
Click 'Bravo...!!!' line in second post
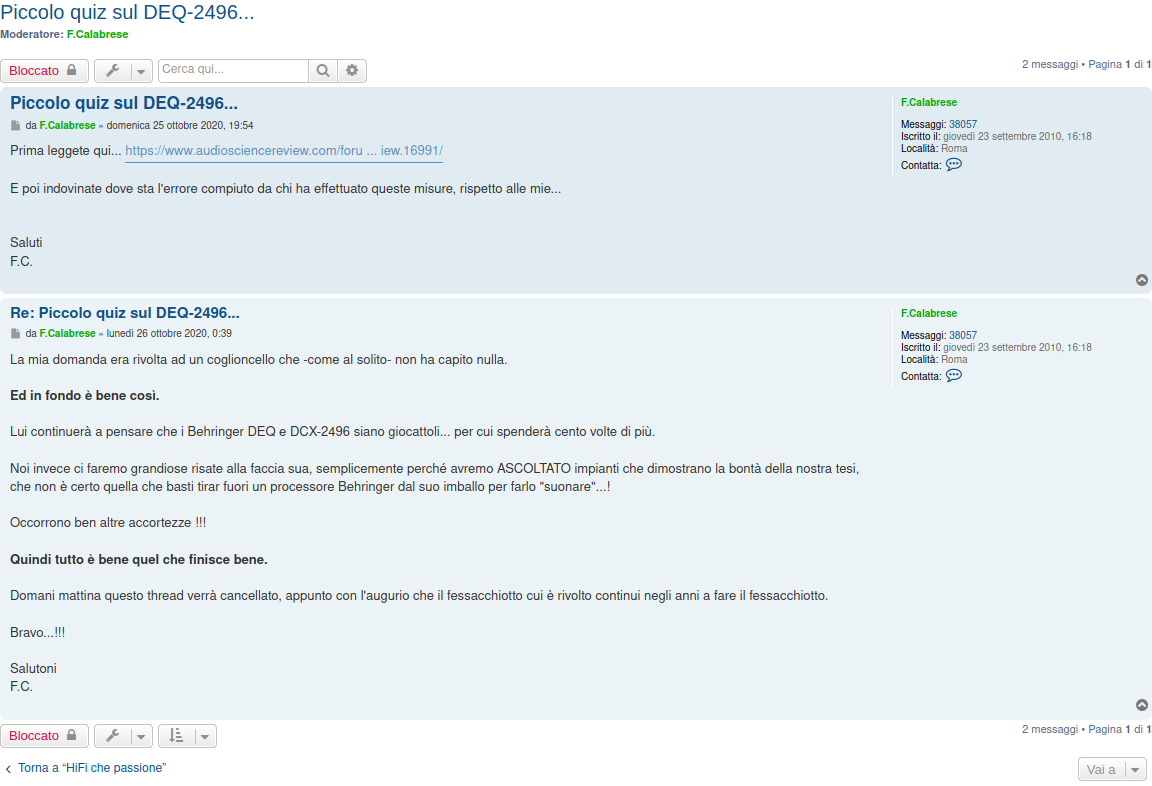click(37, 632)
